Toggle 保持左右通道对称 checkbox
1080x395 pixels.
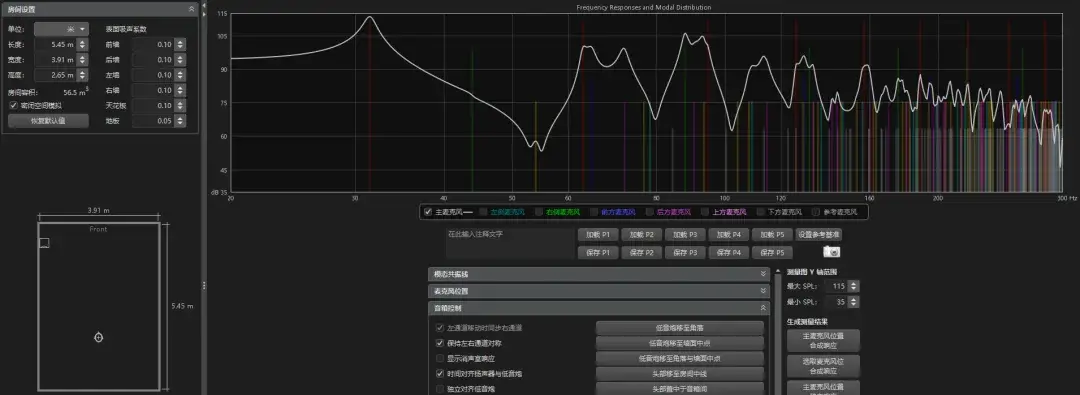click(440, 343)
